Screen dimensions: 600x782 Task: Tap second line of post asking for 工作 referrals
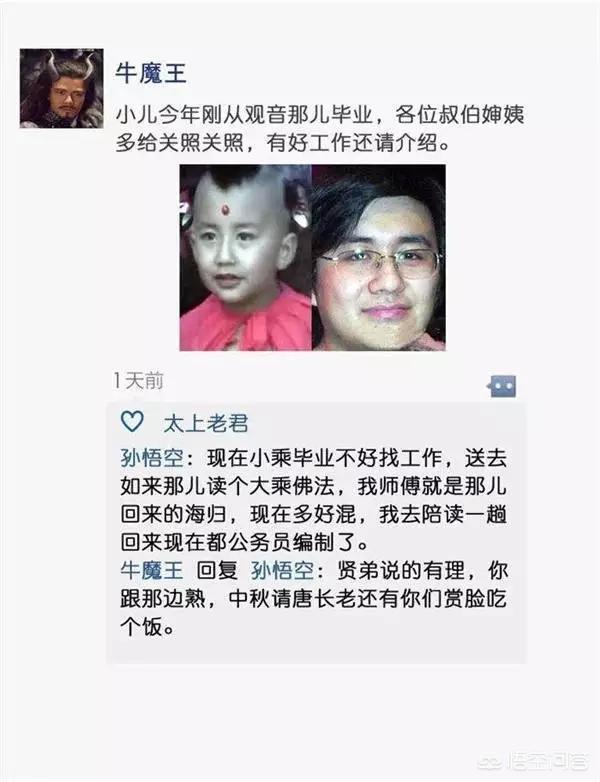[x=282, y=143]
